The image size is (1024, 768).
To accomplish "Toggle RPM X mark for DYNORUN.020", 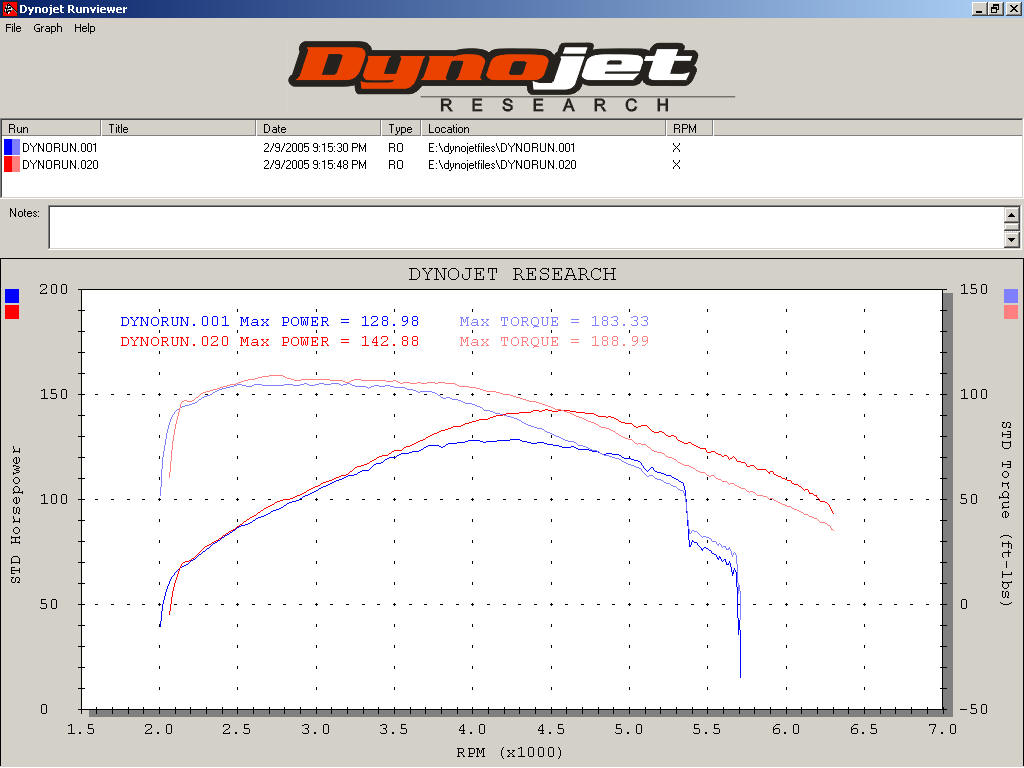I will coord(676,165).
